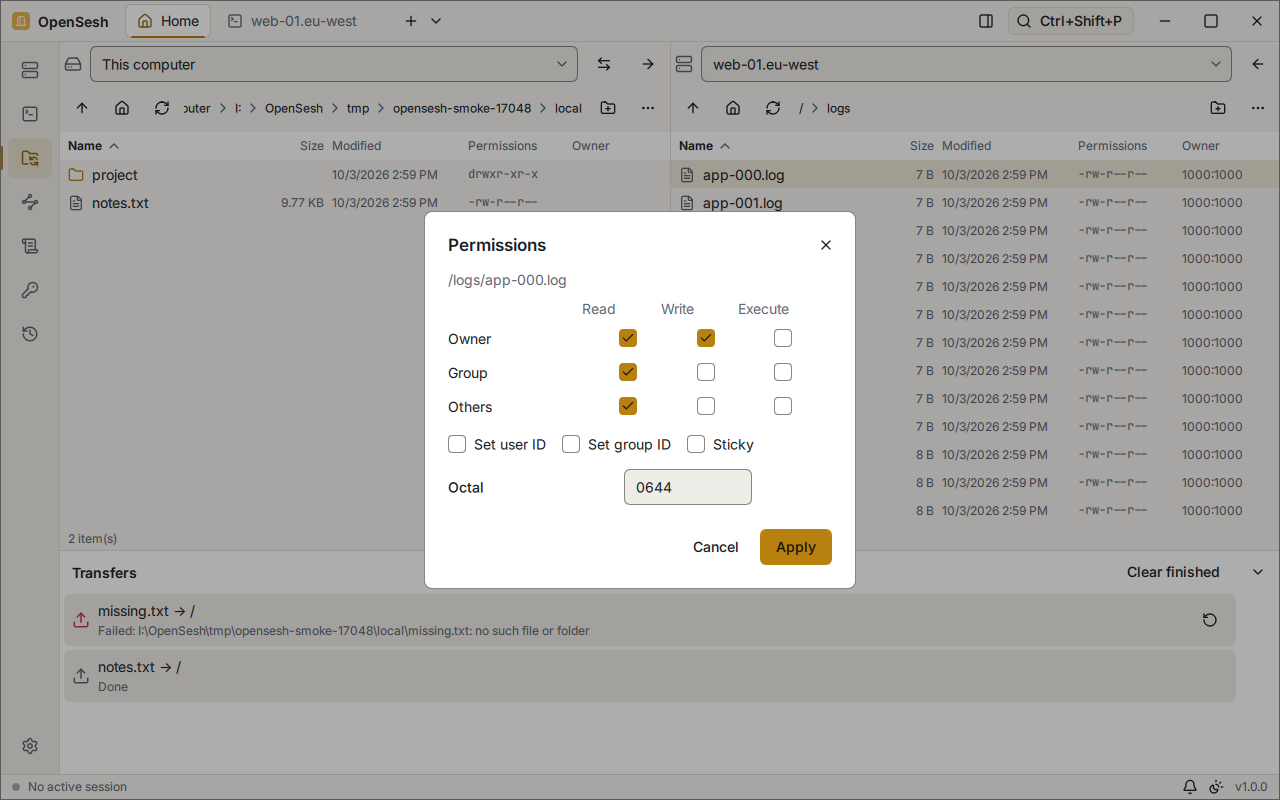Collapse the Transfers panel chevron

[1258, 572]
